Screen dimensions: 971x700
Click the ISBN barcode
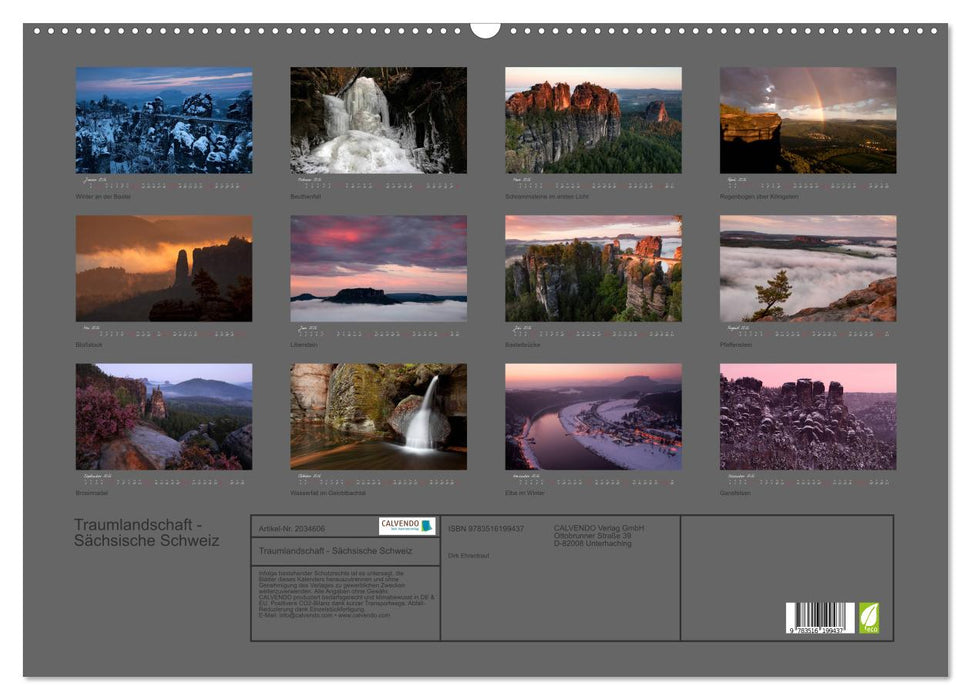[x=820, y=618]
